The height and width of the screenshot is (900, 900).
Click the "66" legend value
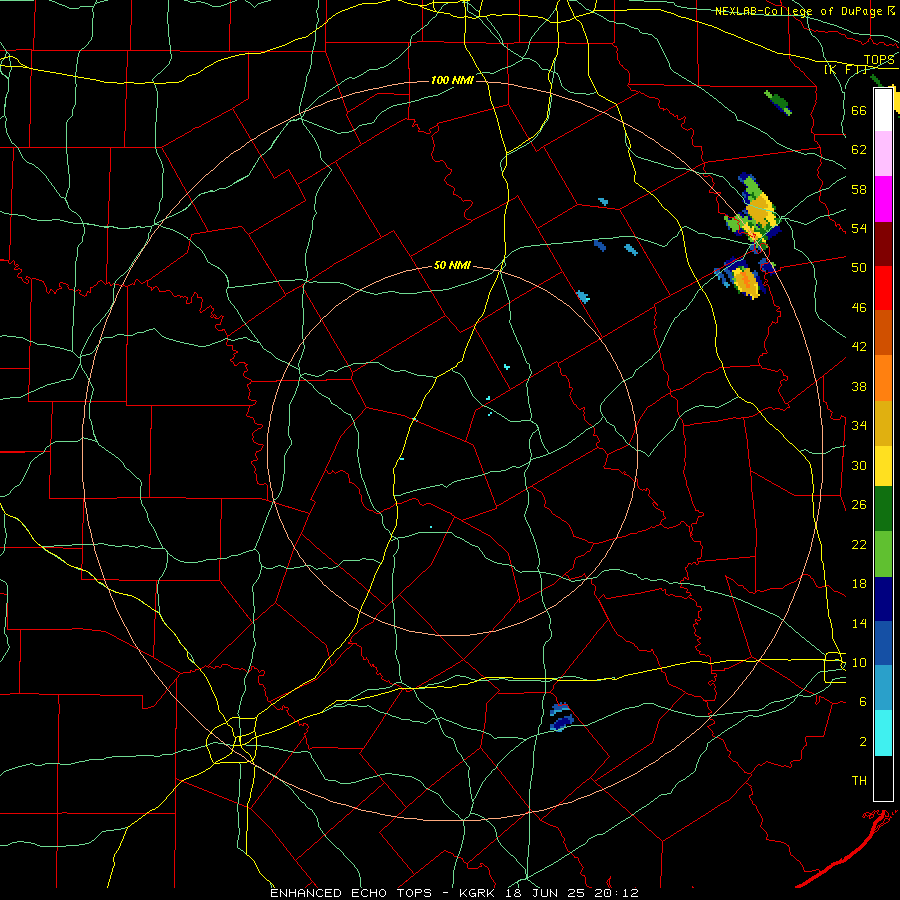pos(859,110)
